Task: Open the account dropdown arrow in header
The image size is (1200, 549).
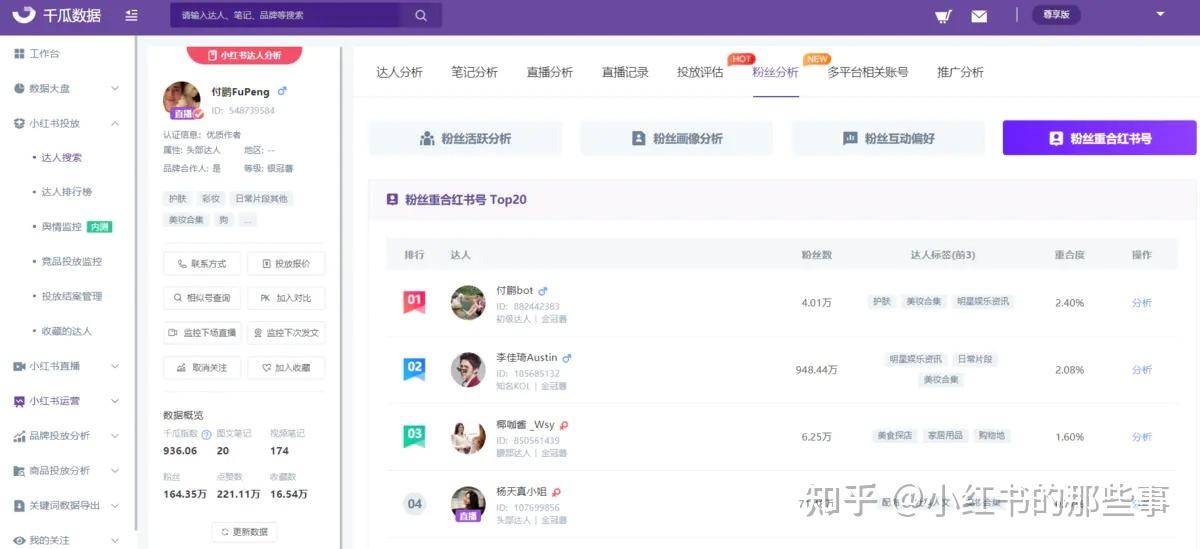Action: [1160, 15]
